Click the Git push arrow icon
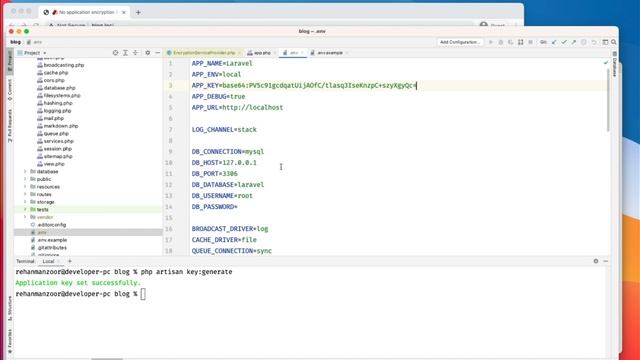The height and width of the screenshot is (360, 640). point(573,42)
